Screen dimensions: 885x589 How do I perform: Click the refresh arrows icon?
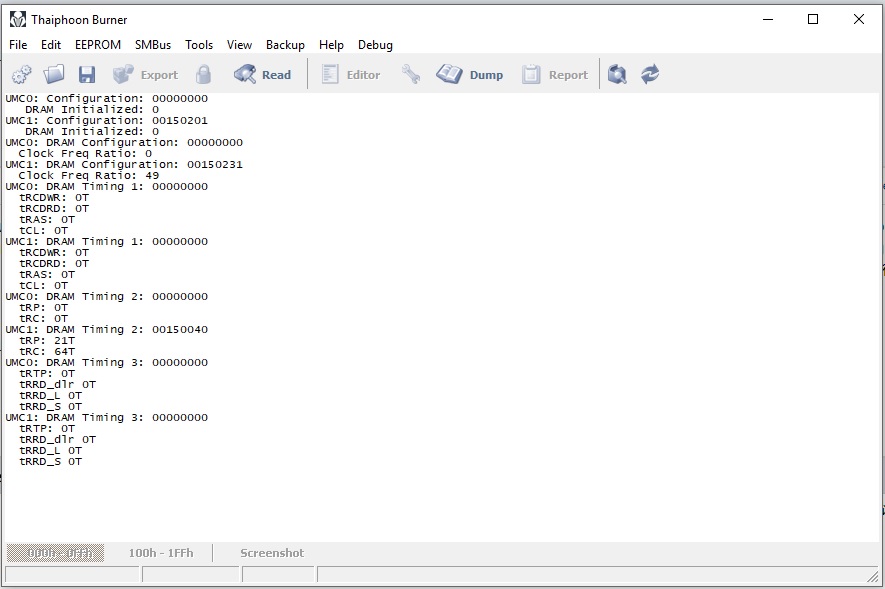pyautogui.click(x=650, y=74)
